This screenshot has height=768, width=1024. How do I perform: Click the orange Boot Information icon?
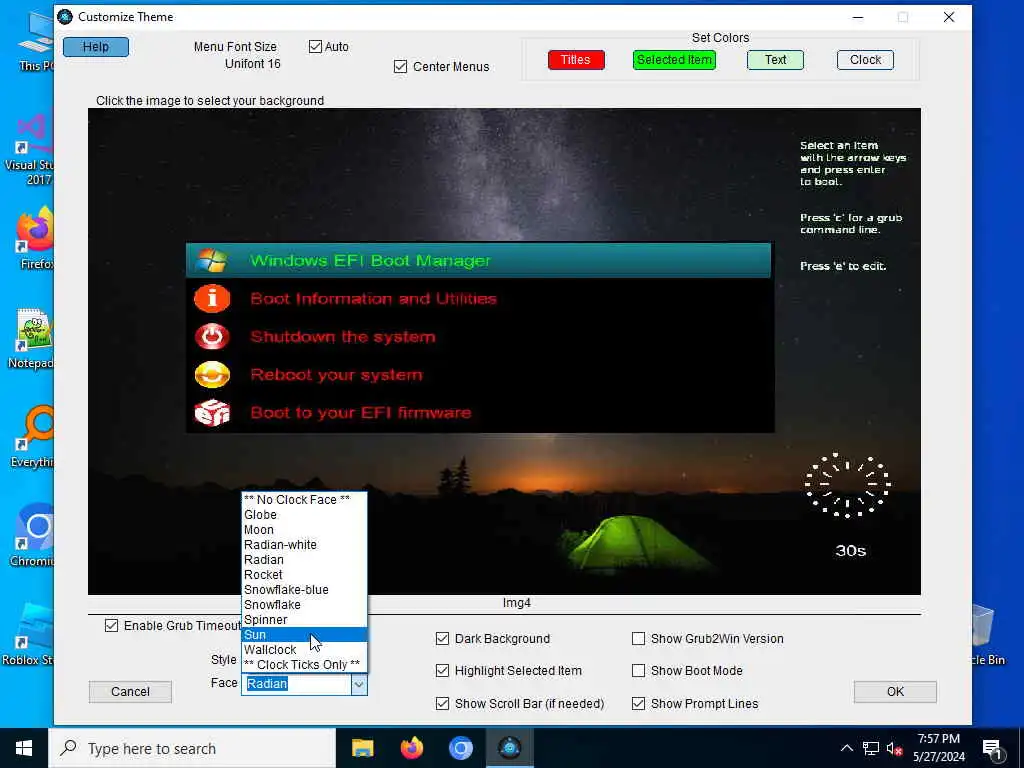click(212, 298)
